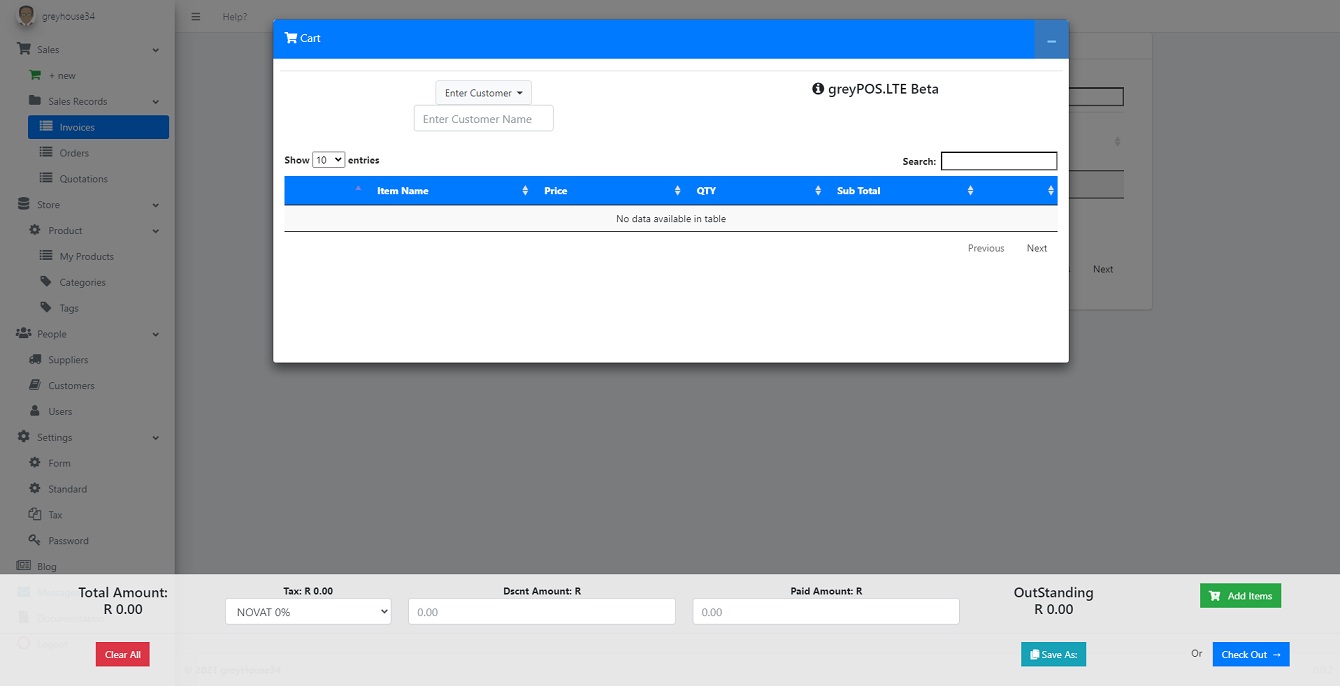Click the info icon beside greyPOS.LTE Beta
This screenshot has height=686, width=1340.
818,89
